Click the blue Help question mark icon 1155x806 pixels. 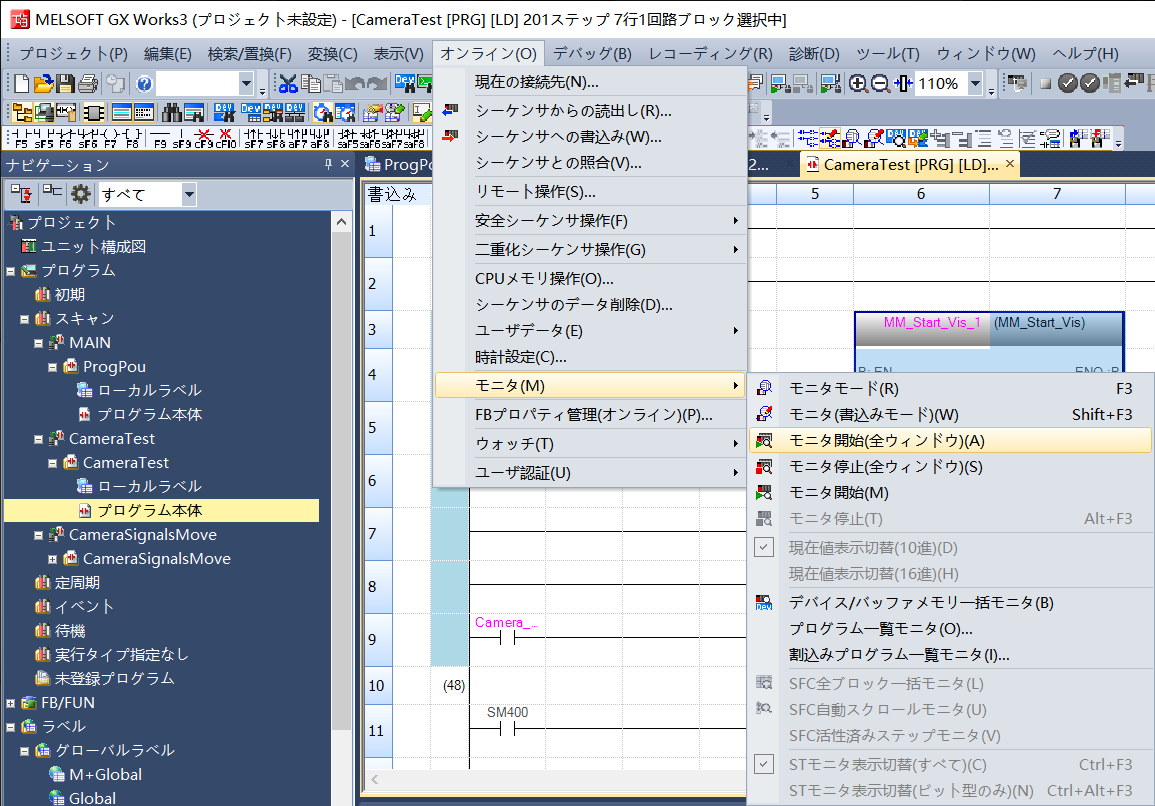pyautogui.click(x=144, y=84)
